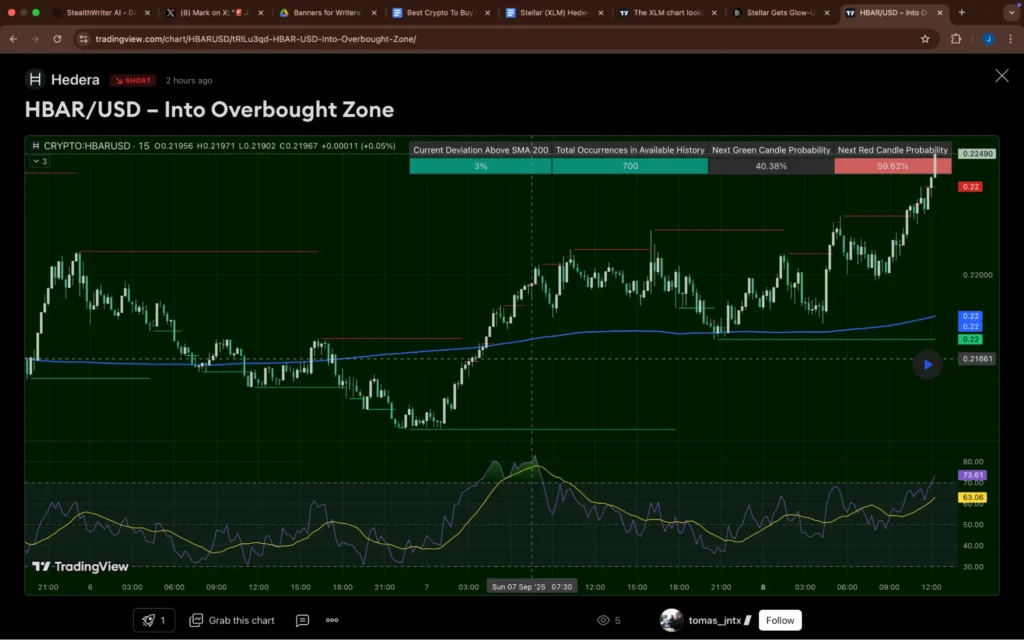This screenshot has height=640, width=1024.
Task: Click the 'Current Deviation Above SMA 200' header
Action: (x=481, y=150)
